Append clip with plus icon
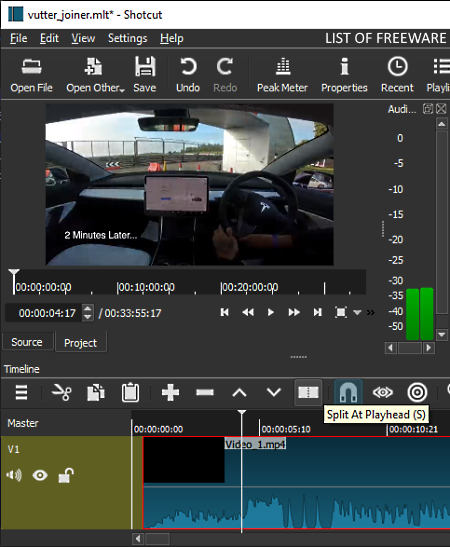This screenshot has width=450, height=547. click(x=171, y=392)
